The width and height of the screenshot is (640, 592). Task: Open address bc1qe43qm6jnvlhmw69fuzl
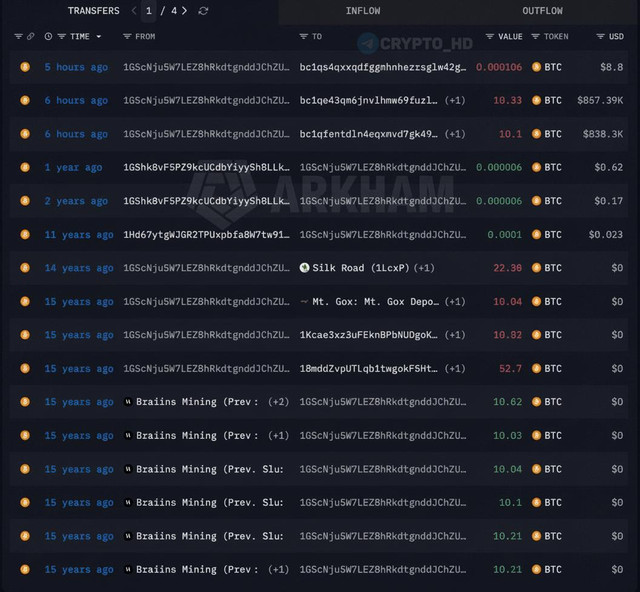(x=368, y=100)
